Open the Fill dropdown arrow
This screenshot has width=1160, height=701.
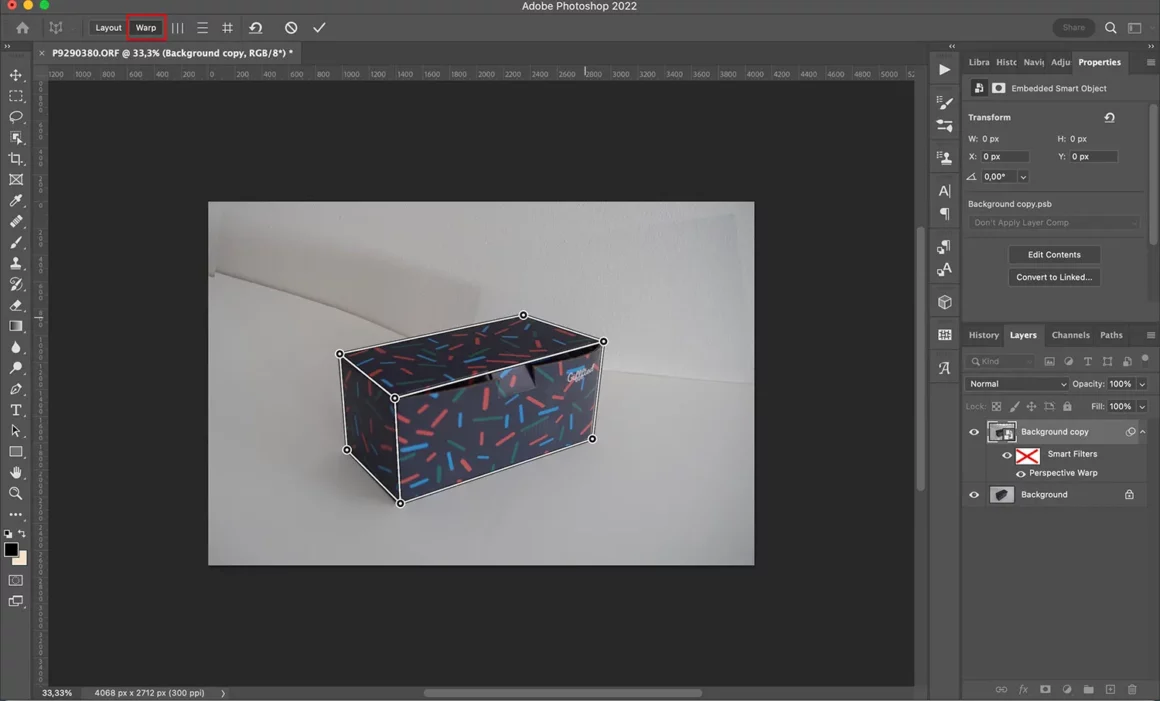(x=1142, y=406)
